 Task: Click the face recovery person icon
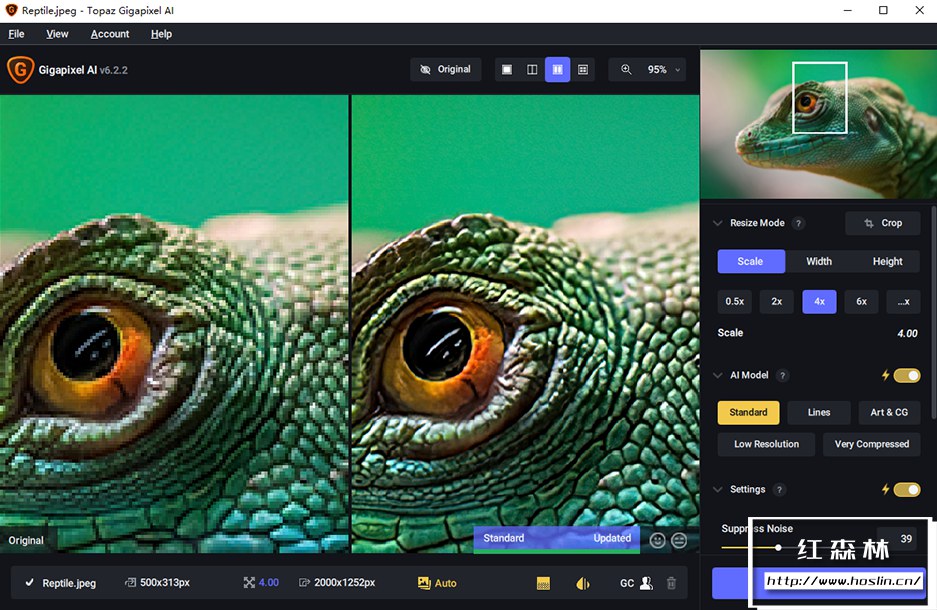[x=646, y=583]
